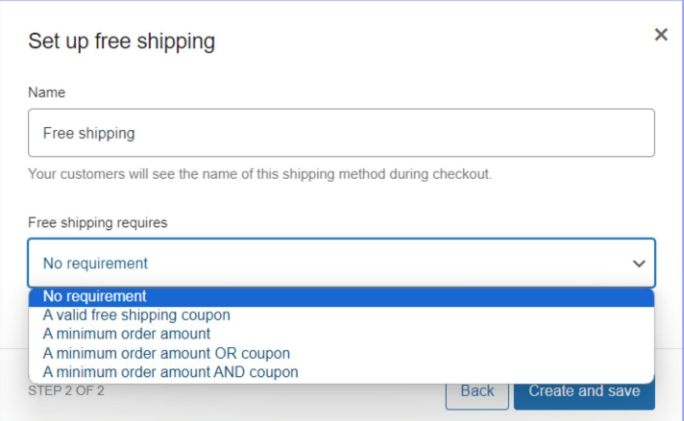This screenshot has width=684, height=421.
Task: Click the Name field label
Action: (46, 92)
